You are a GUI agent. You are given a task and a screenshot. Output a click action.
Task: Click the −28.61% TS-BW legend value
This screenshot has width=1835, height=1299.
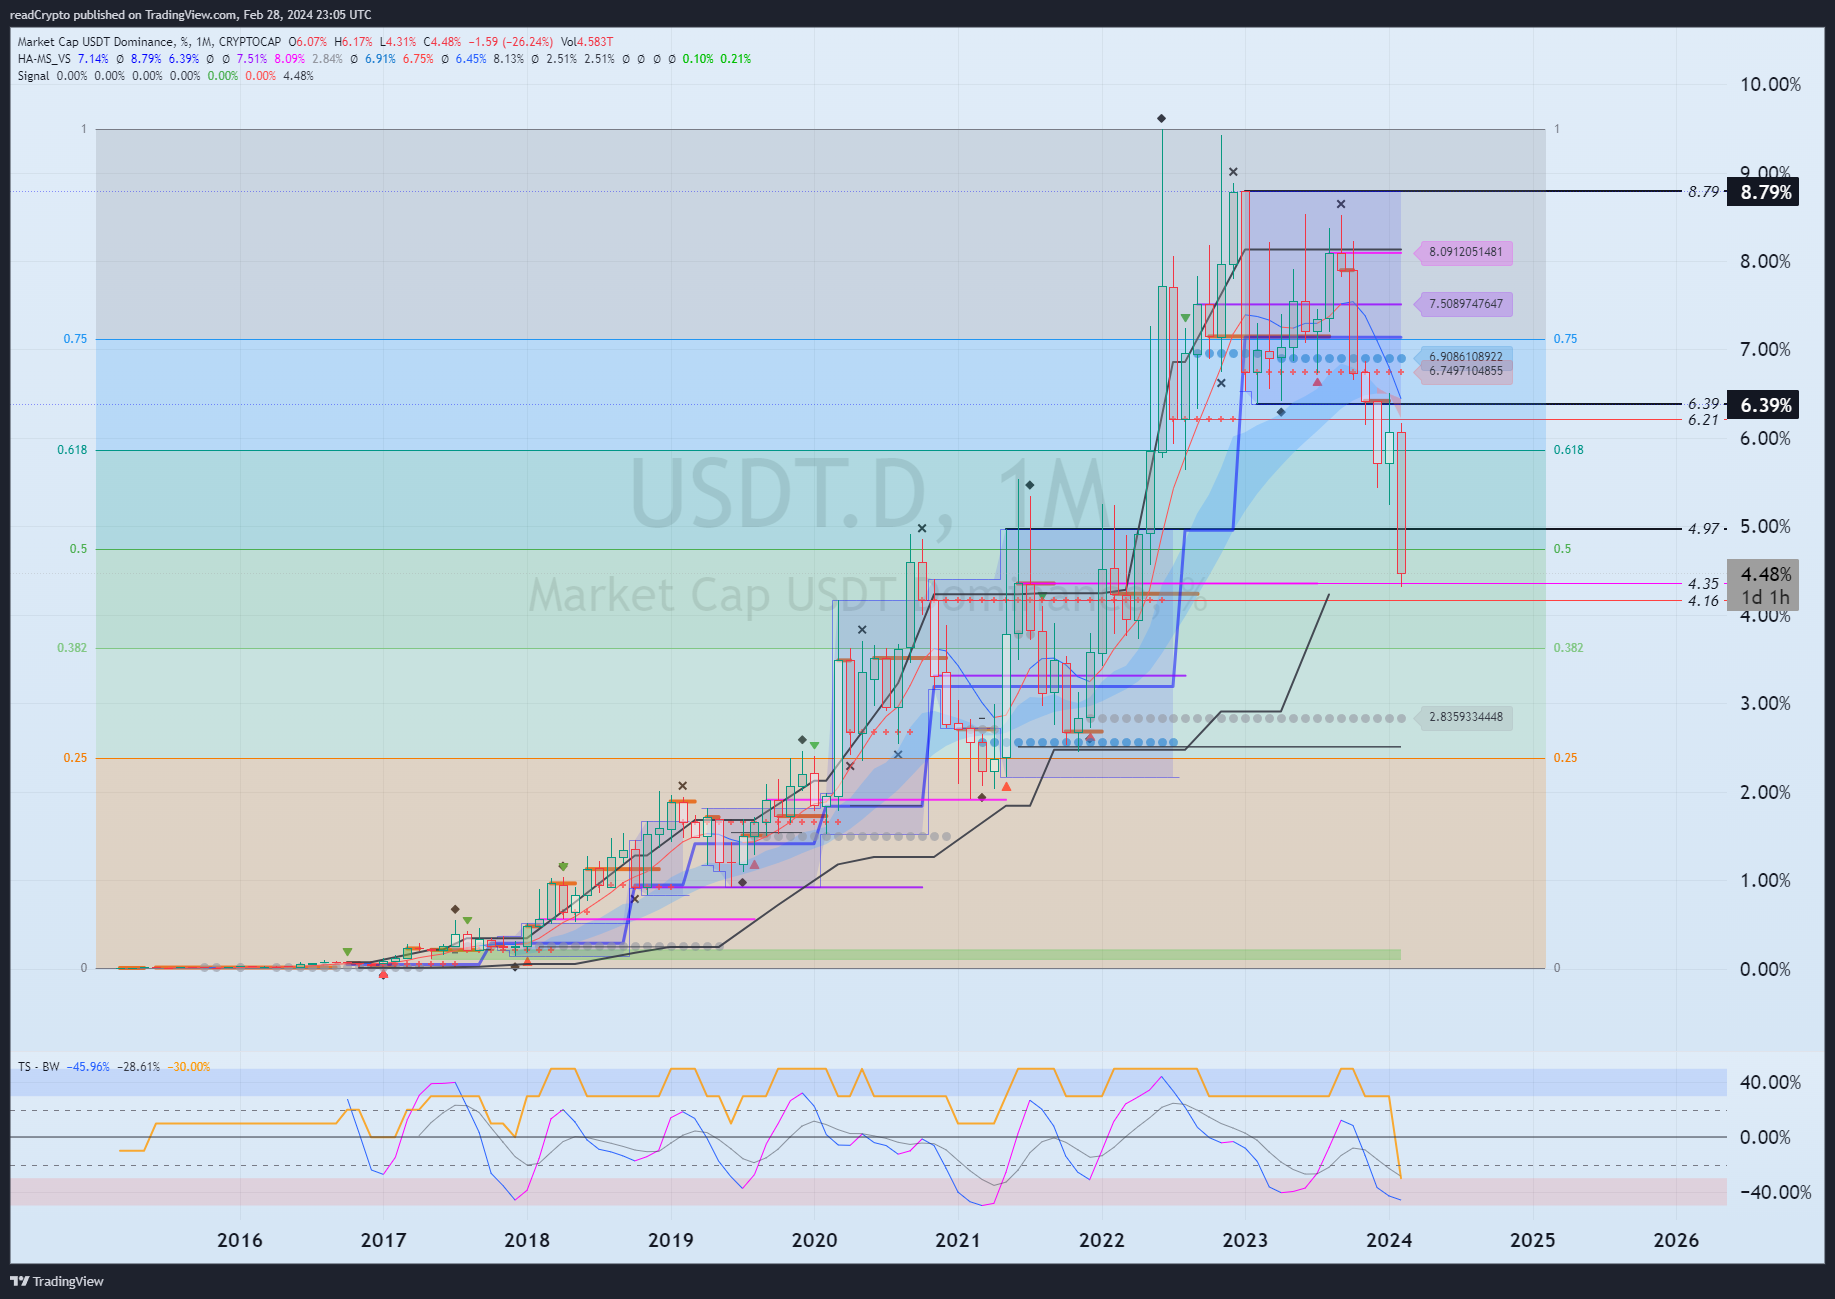point(138,1067)
